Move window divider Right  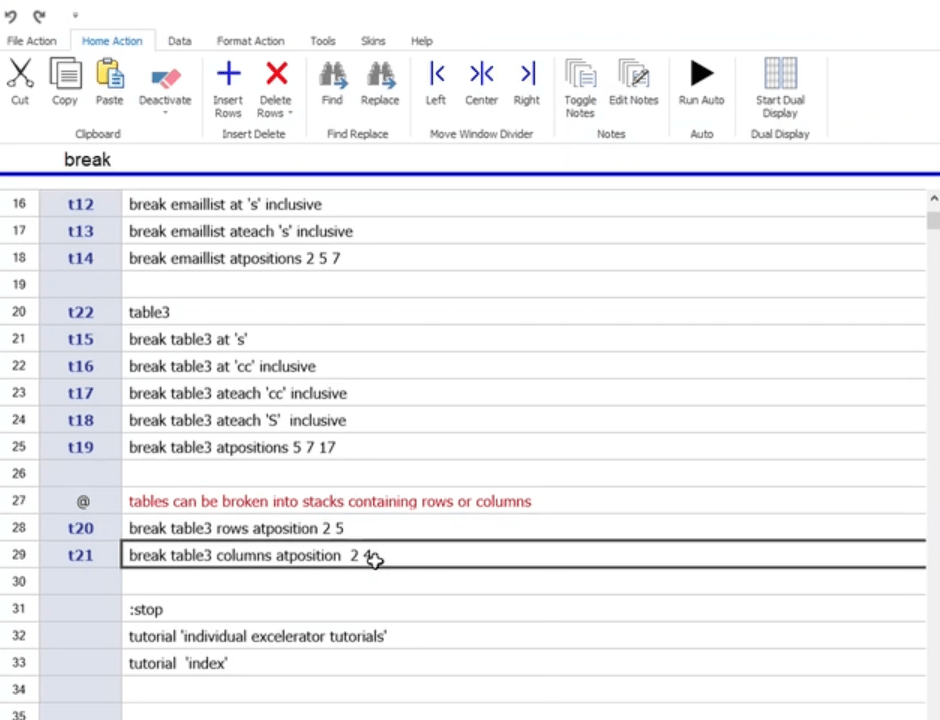[527, 75]
